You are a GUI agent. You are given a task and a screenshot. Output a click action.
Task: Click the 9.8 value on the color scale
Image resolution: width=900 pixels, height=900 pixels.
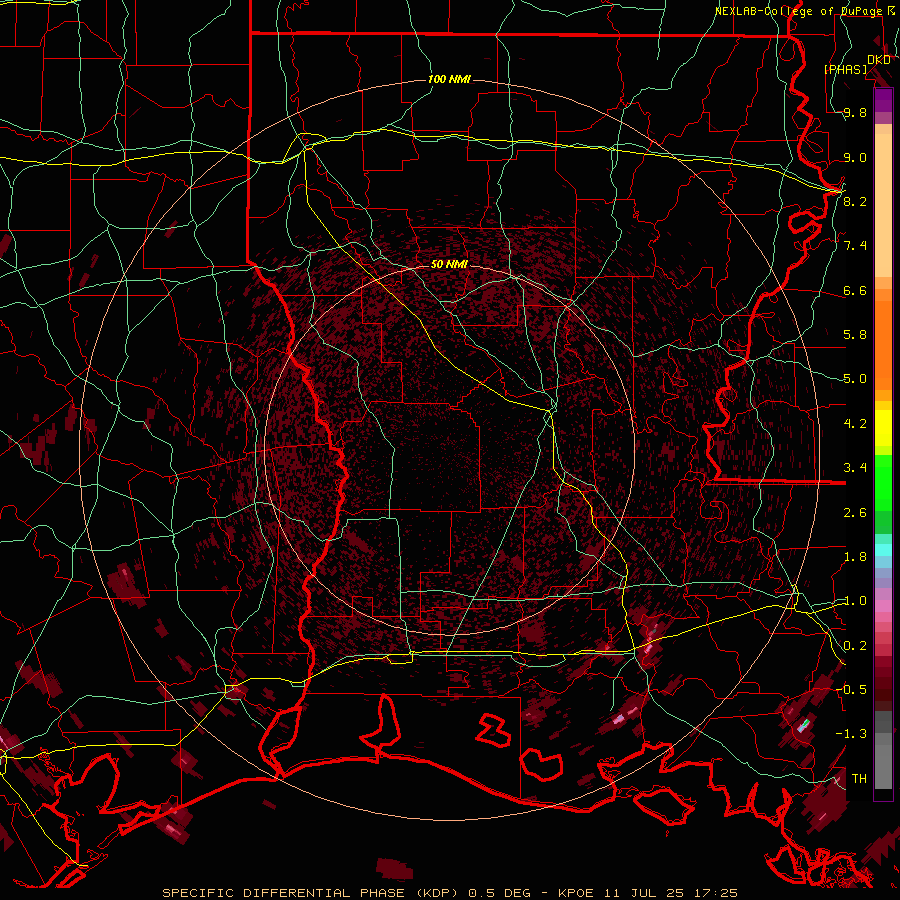coord(855,113)
